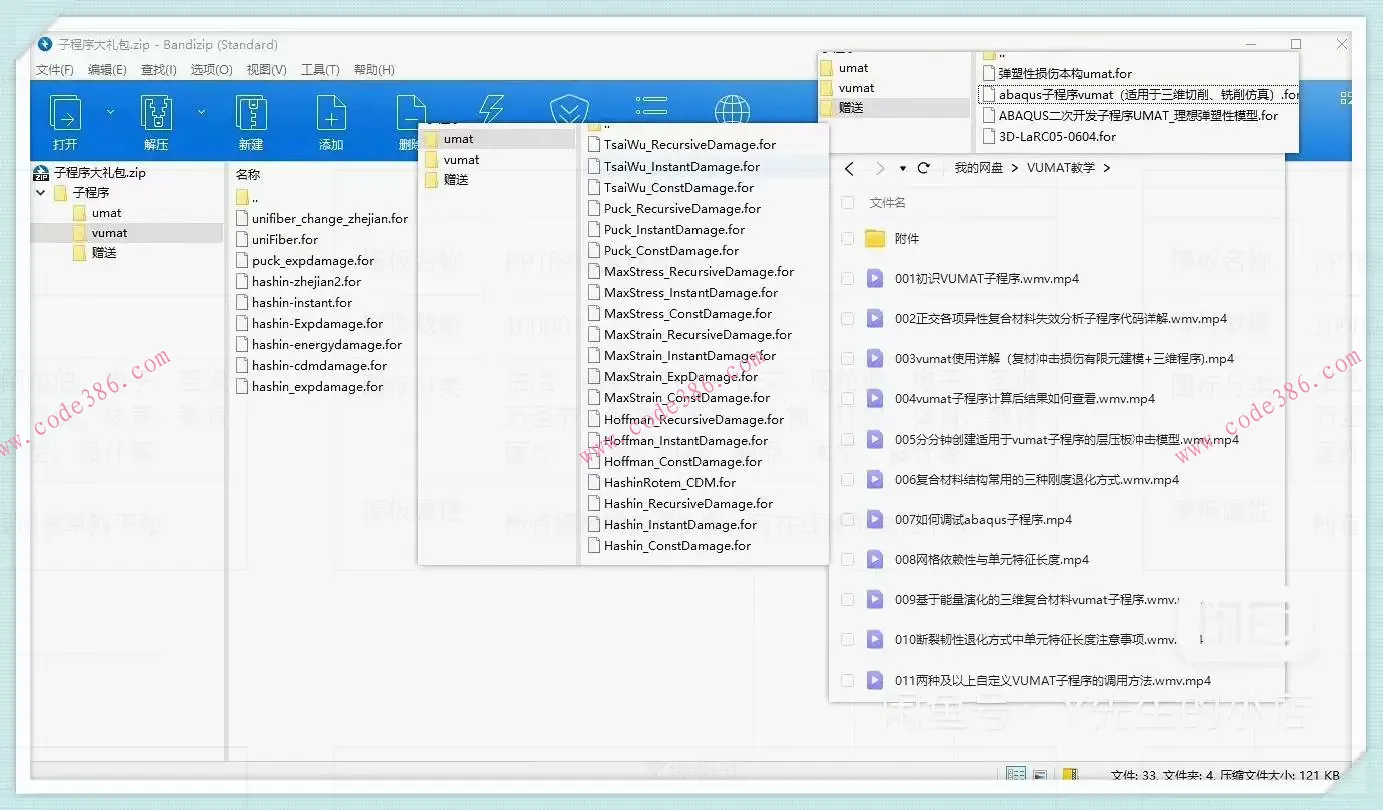Screen dimensions: 1383x810
Task: Switch to details list view in status bar
Action: [x=1015, y=775]
